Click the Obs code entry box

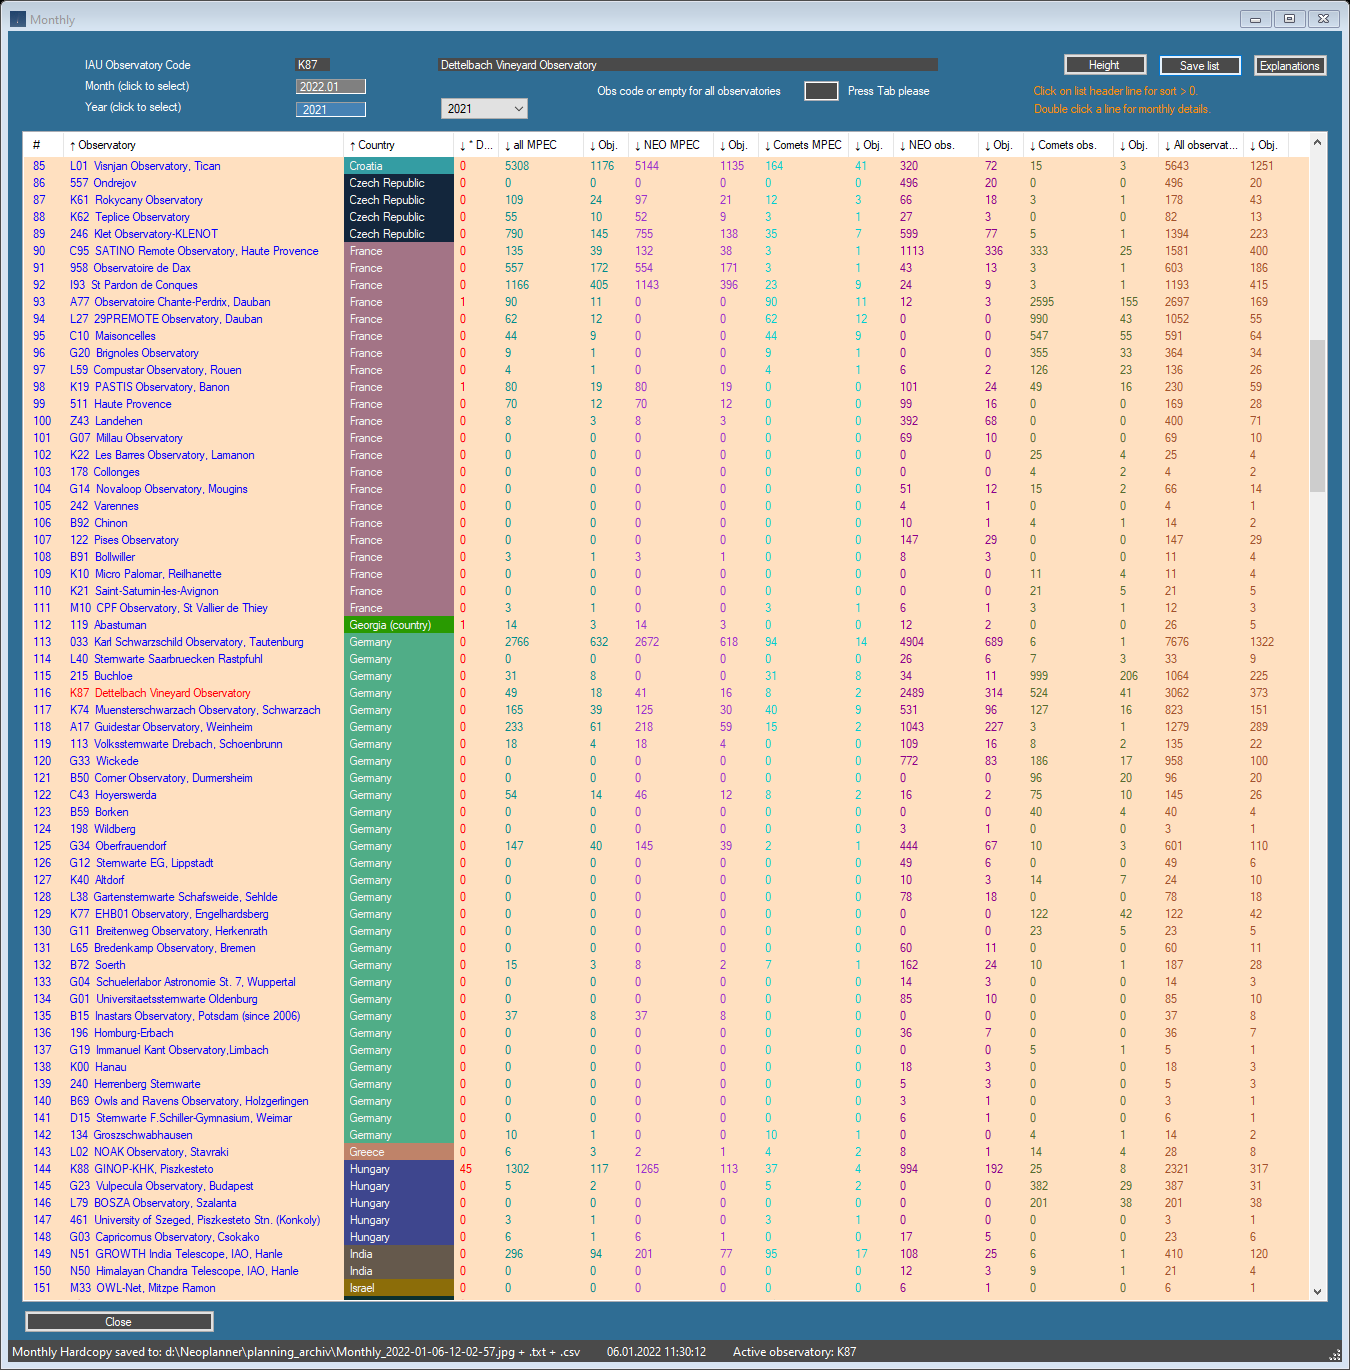point(821,91)
